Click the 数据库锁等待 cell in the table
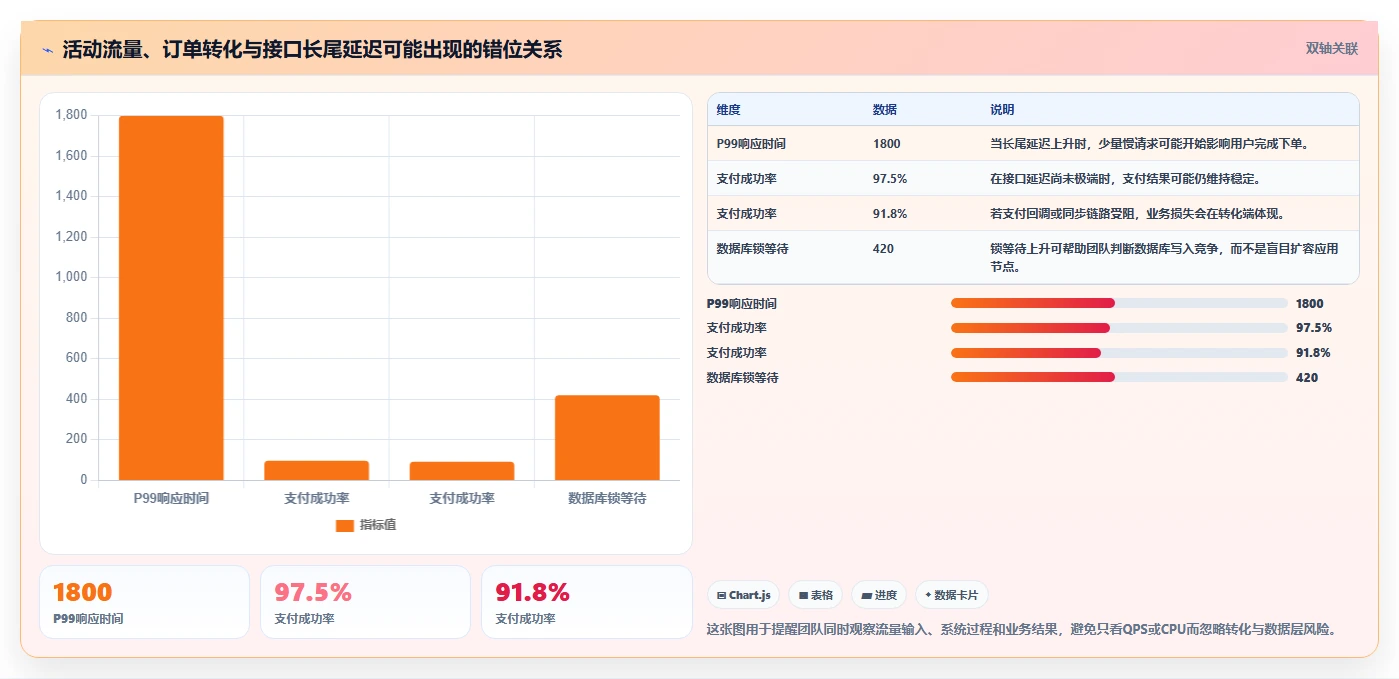The height and width of the screenshot is (679, 1399). tap(752, 249)
